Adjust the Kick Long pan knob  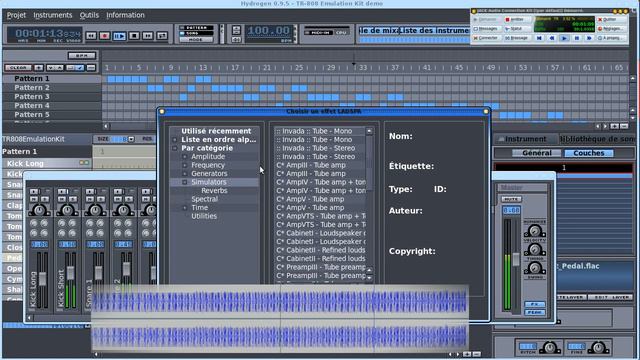[39, 210]
